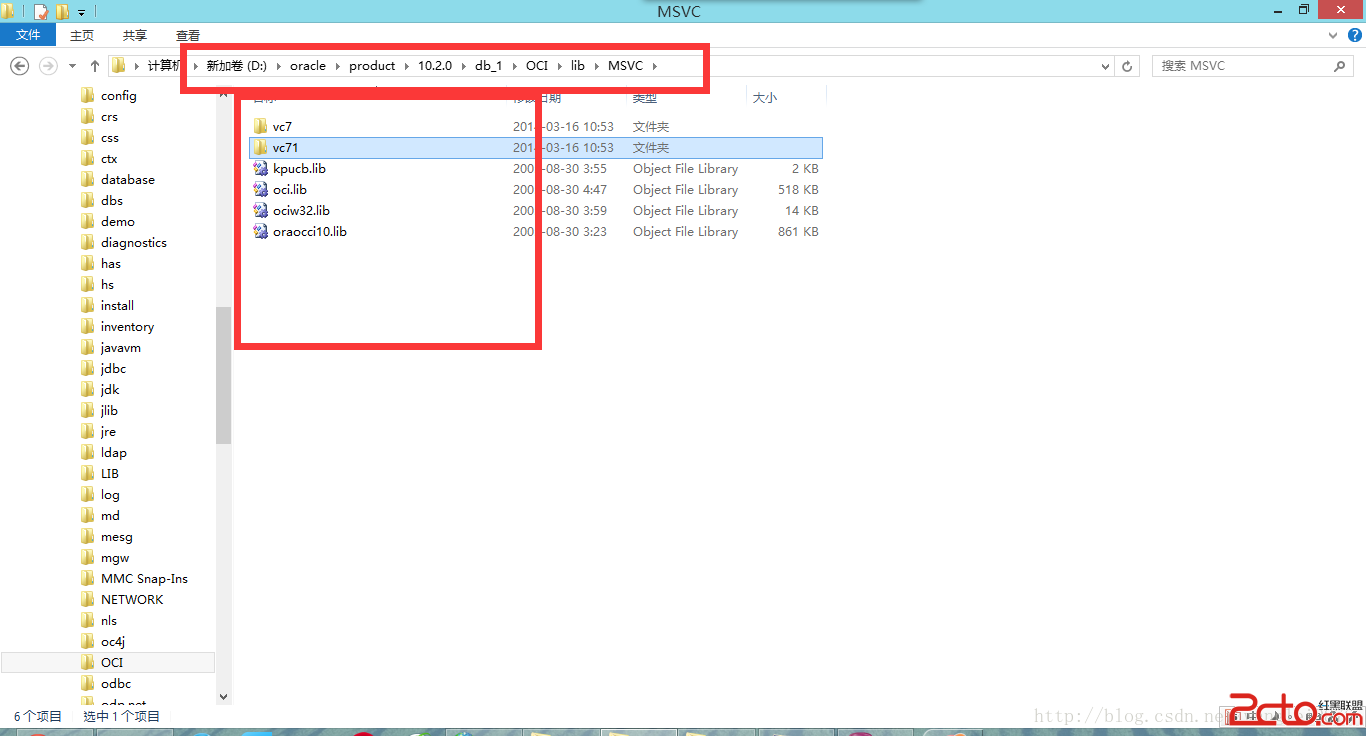Open the 文件 ribbon tab
This screenshot has width=1366, height=736.
coord(28,35)
